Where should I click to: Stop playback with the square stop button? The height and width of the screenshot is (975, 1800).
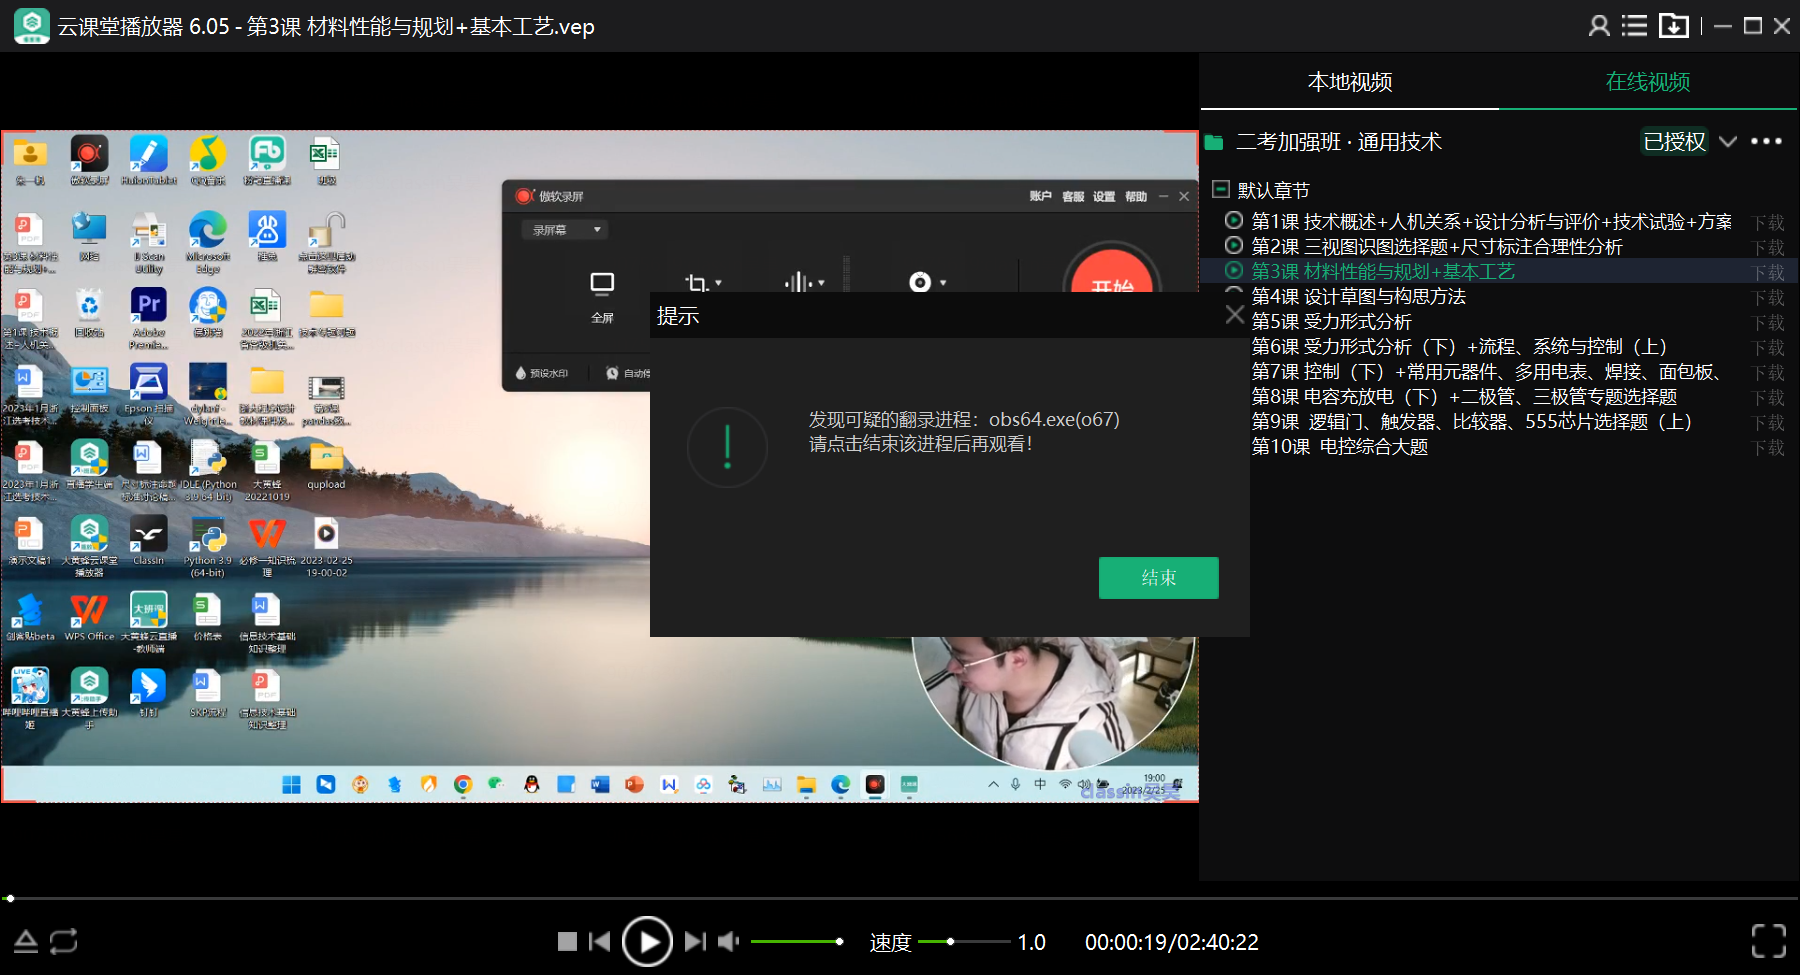(x=567, y=941)
